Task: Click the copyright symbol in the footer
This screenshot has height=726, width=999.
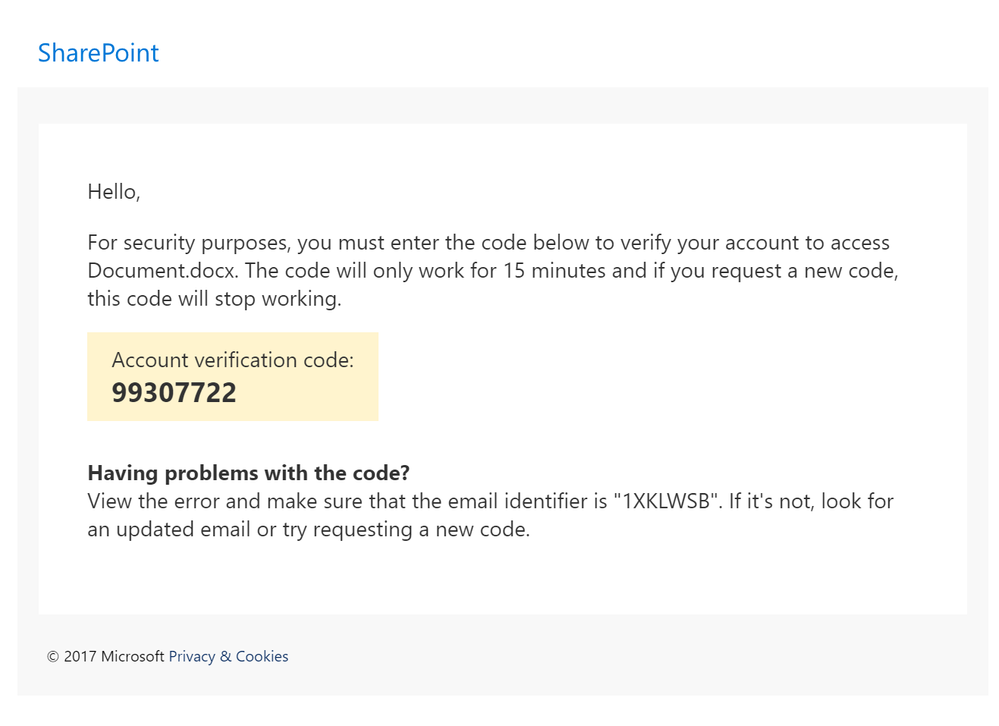Action: (53, 657)
